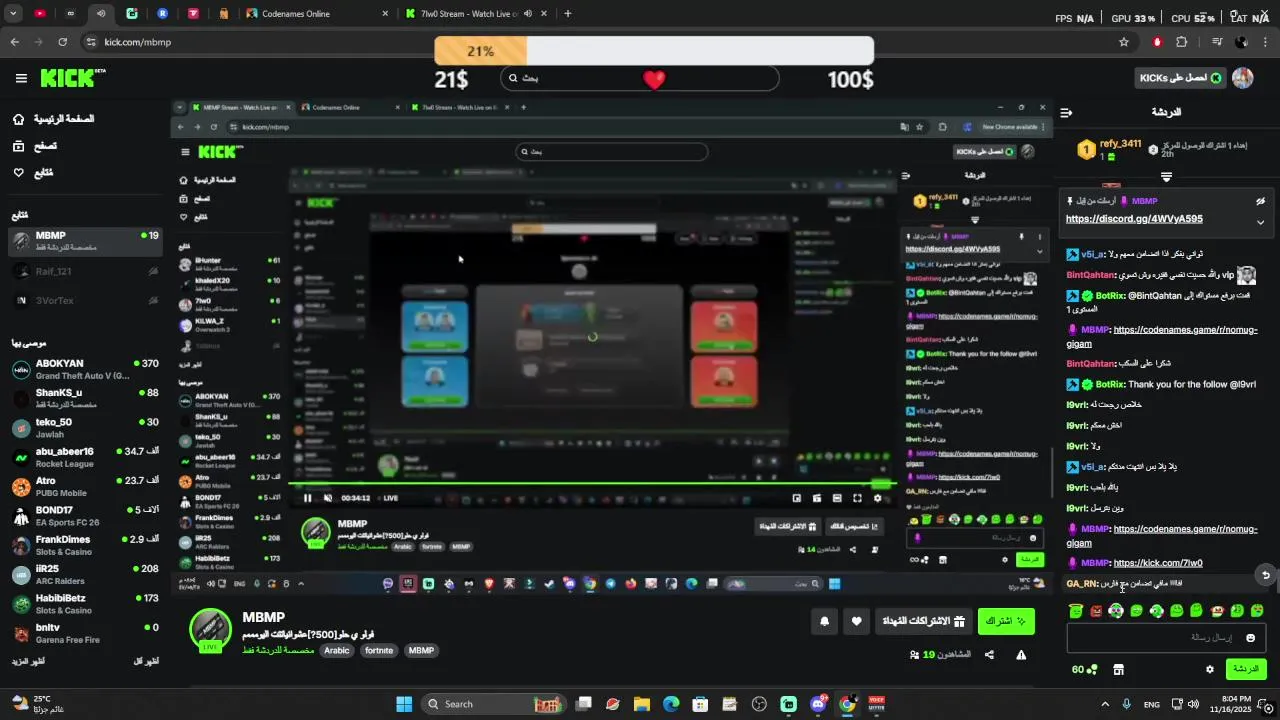Unmute the video player volume
The image size is (1280, 720).
[328, 498]
